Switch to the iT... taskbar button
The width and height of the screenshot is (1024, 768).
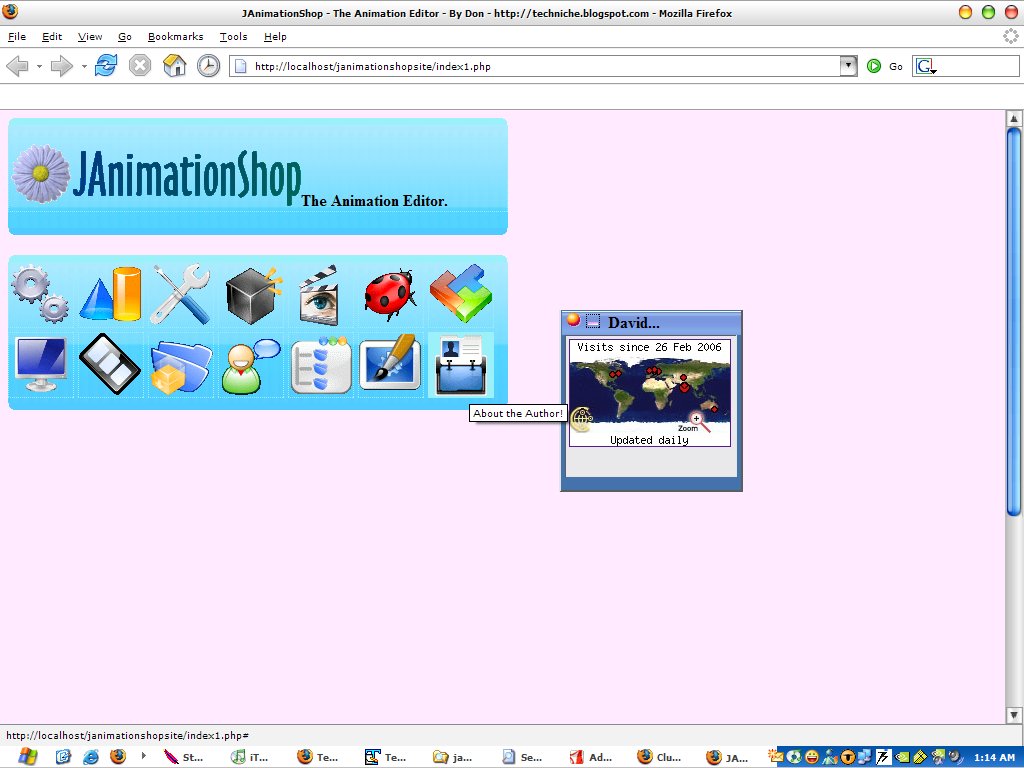coord(251,757)
